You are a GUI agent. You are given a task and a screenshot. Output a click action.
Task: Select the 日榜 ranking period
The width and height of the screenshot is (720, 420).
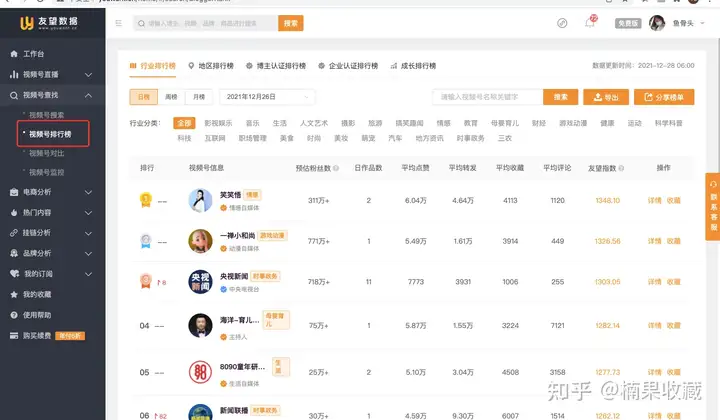pos(144,97)
